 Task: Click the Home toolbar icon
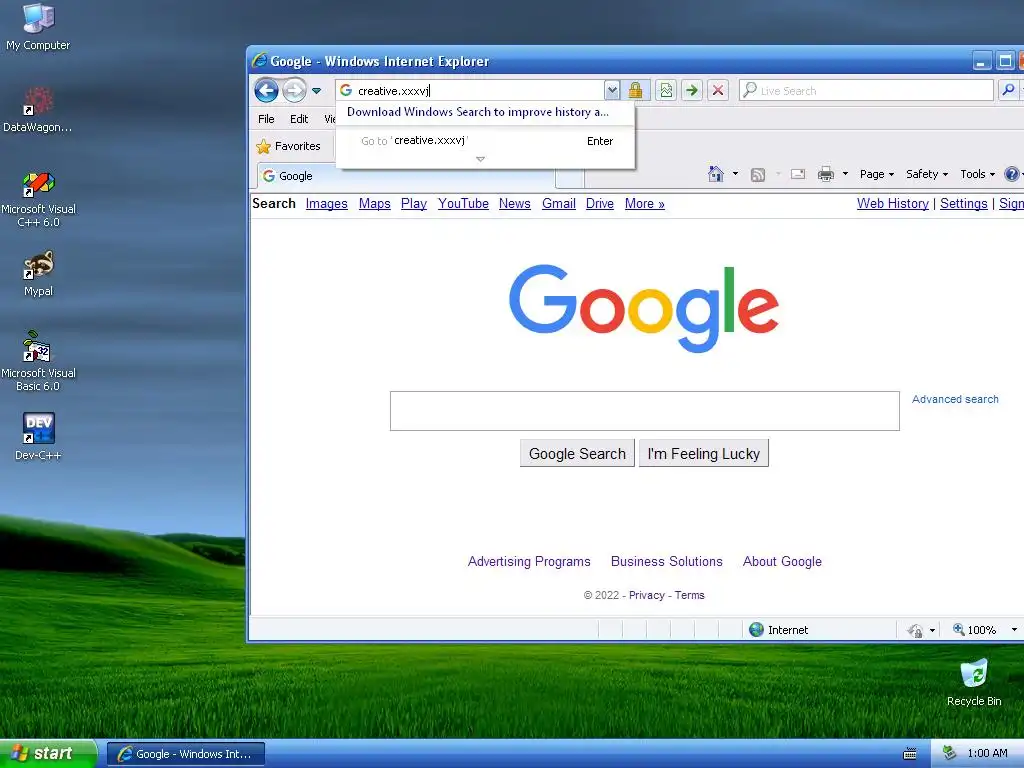[716, 174]
